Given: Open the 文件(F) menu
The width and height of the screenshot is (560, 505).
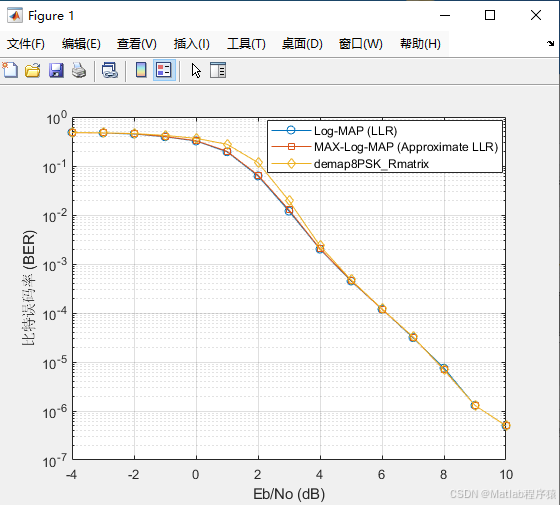Looking at the screenshot, I should tap(26, 44).
